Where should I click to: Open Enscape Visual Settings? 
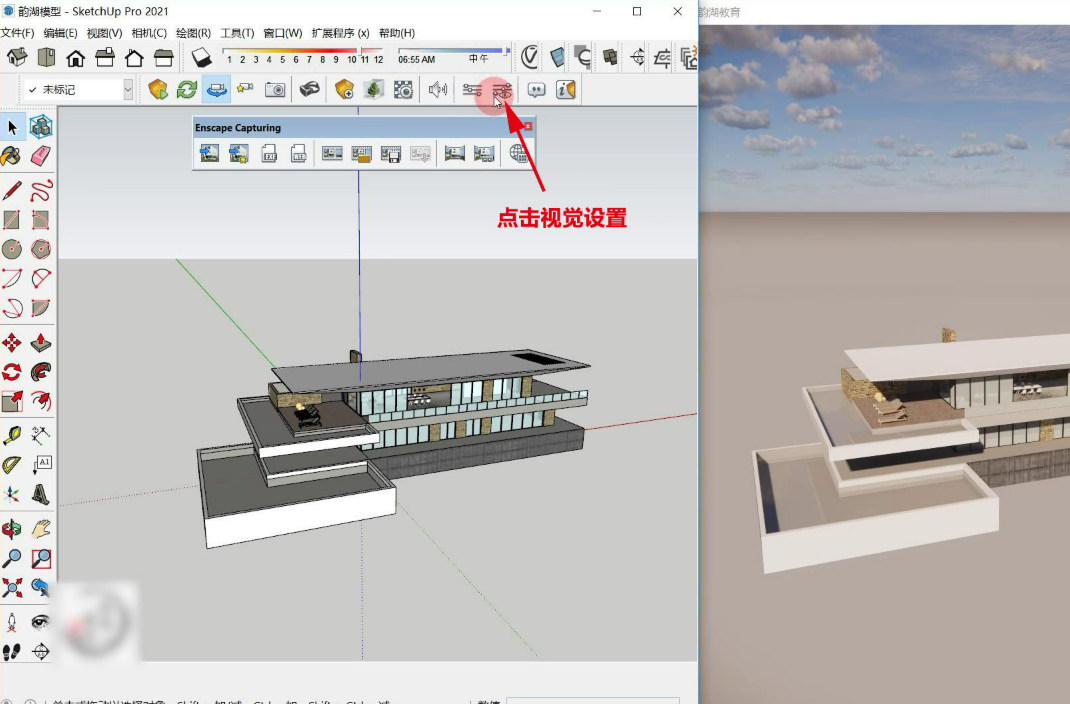502,89
